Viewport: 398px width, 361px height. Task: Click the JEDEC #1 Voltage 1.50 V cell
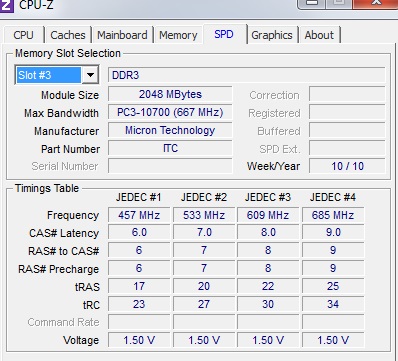139,340
